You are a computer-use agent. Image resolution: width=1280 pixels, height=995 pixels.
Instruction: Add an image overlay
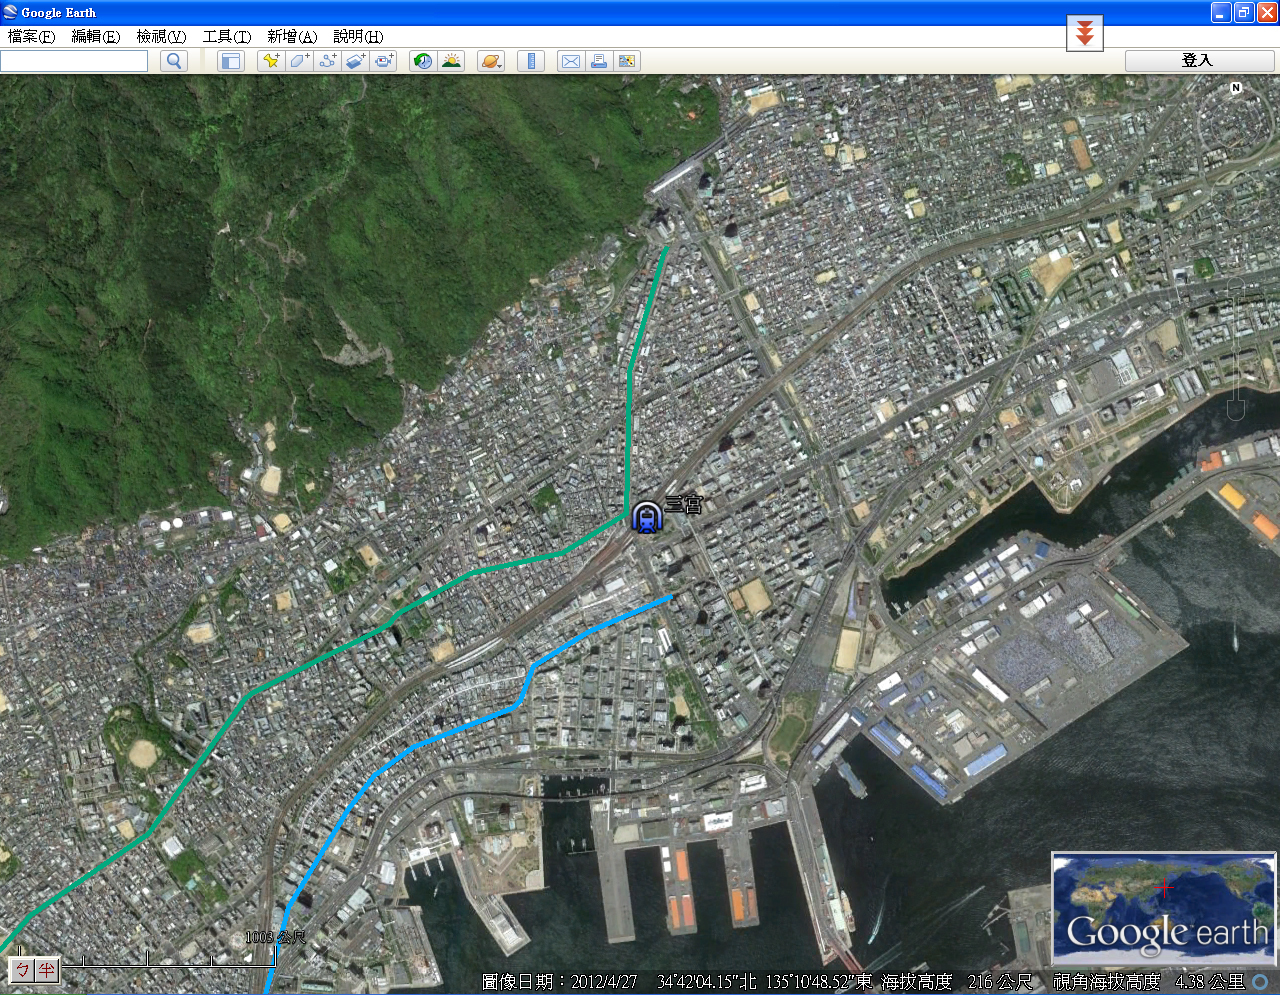[x=355, y=61]
